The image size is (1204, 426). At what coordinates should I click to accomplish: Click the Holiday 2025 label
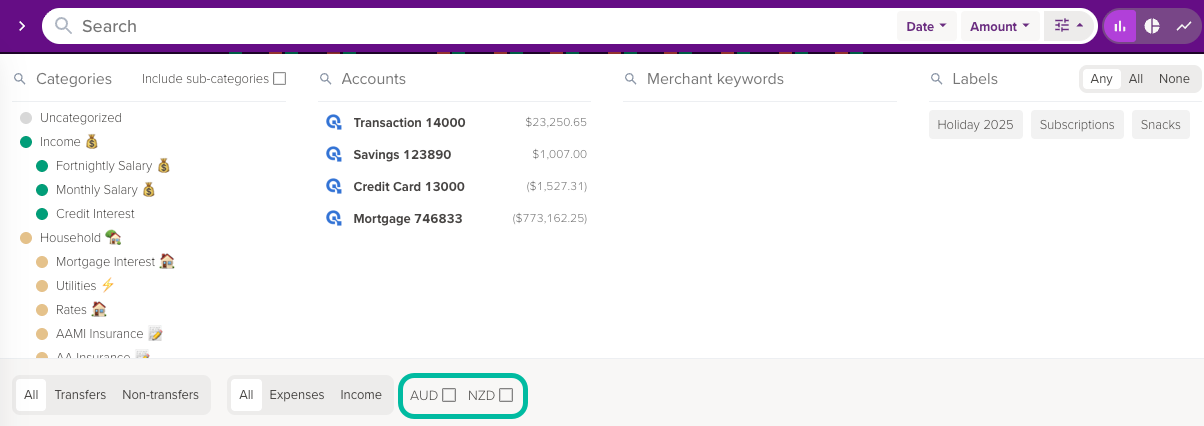tap(975, 125)
